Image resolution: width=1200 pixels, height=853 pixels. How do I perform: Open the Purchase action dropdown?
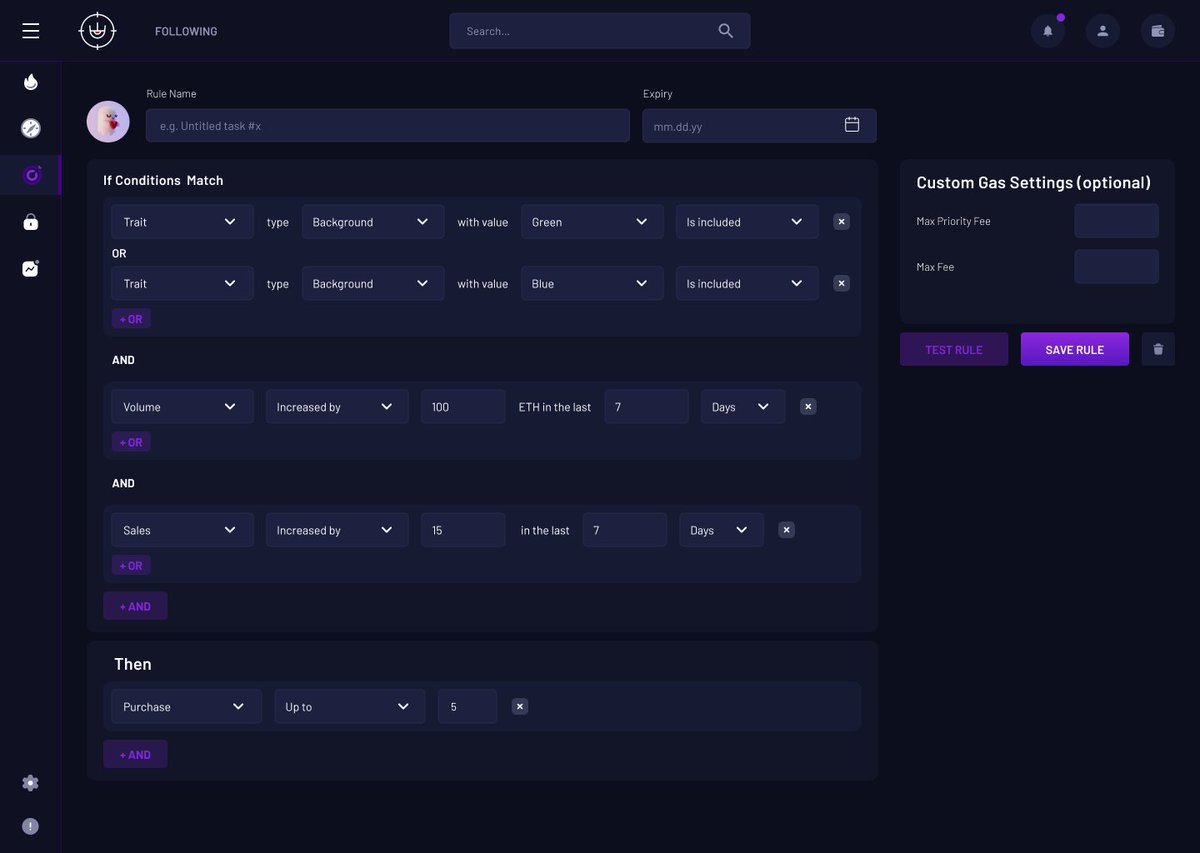point(186,706)
